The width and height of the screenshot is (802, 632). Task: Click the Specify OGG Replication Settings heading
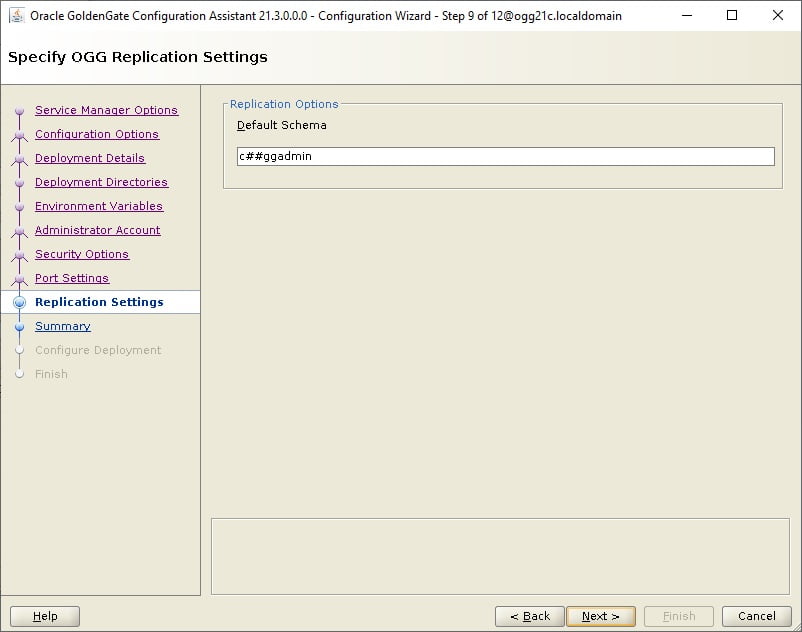click(138, 57)
